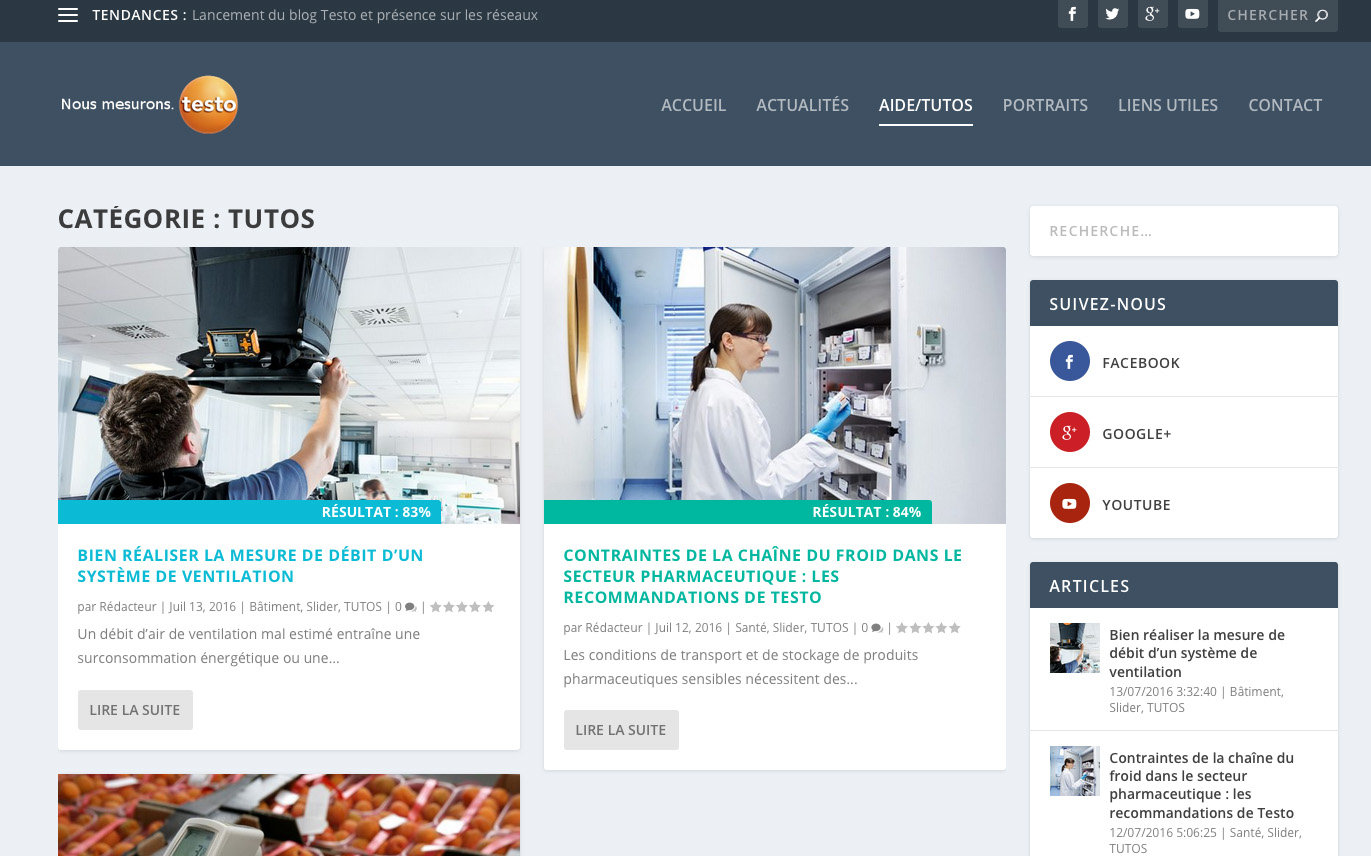
Task: Click star rating of cold chain article
Action: tap(928, 628)
